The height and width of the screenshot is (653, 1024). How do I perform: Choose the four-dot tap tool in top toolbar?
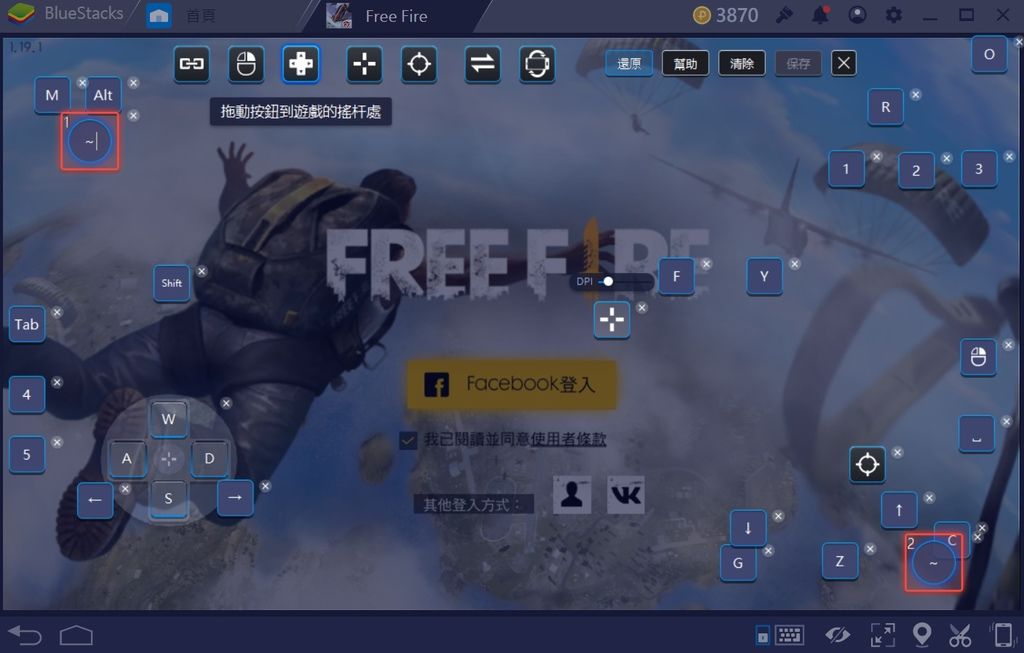[x=364, y=64]
